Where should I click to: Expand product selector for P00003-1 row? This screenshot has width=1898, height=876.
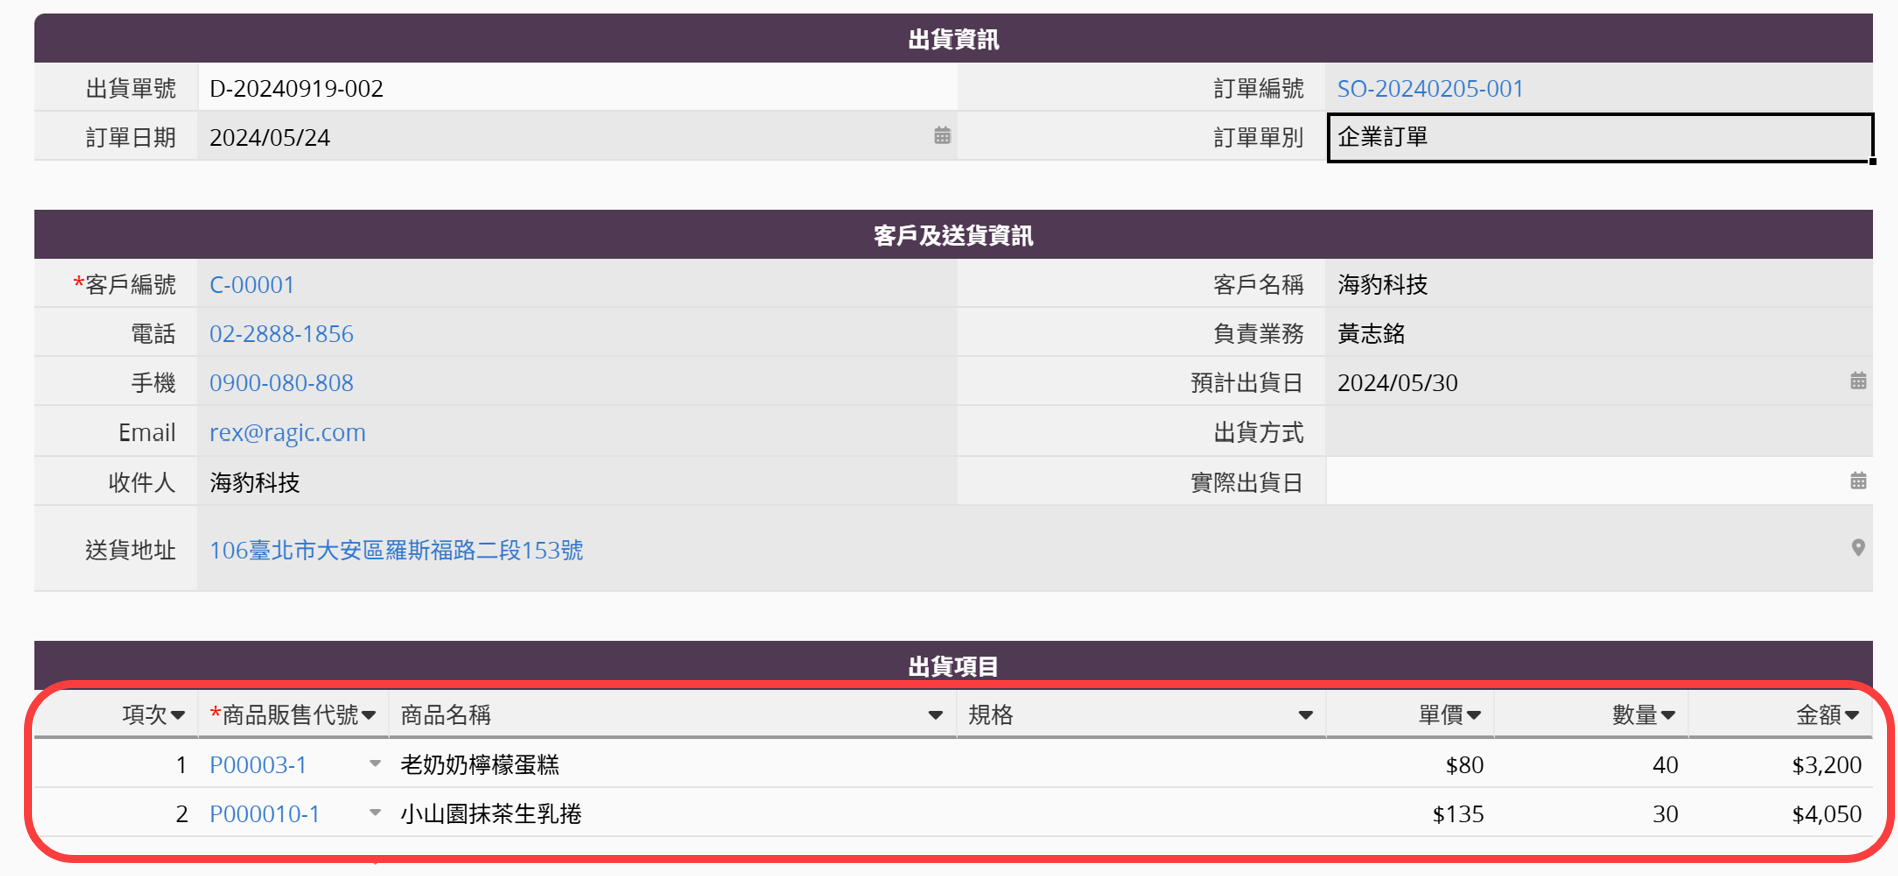tap(375, 764)
